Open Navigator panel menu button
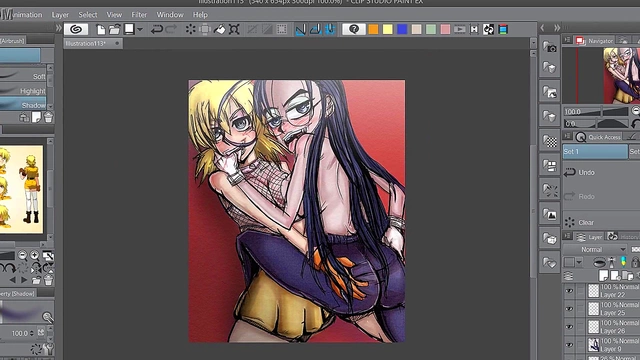 pos(567,40)
